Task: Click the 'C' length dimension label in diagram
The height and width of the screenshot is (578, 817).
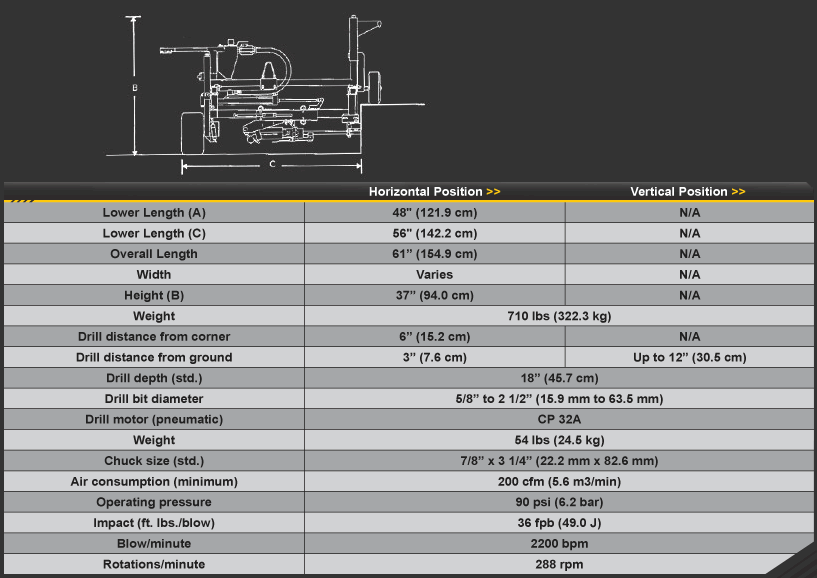Action: (x=272, y=164)
